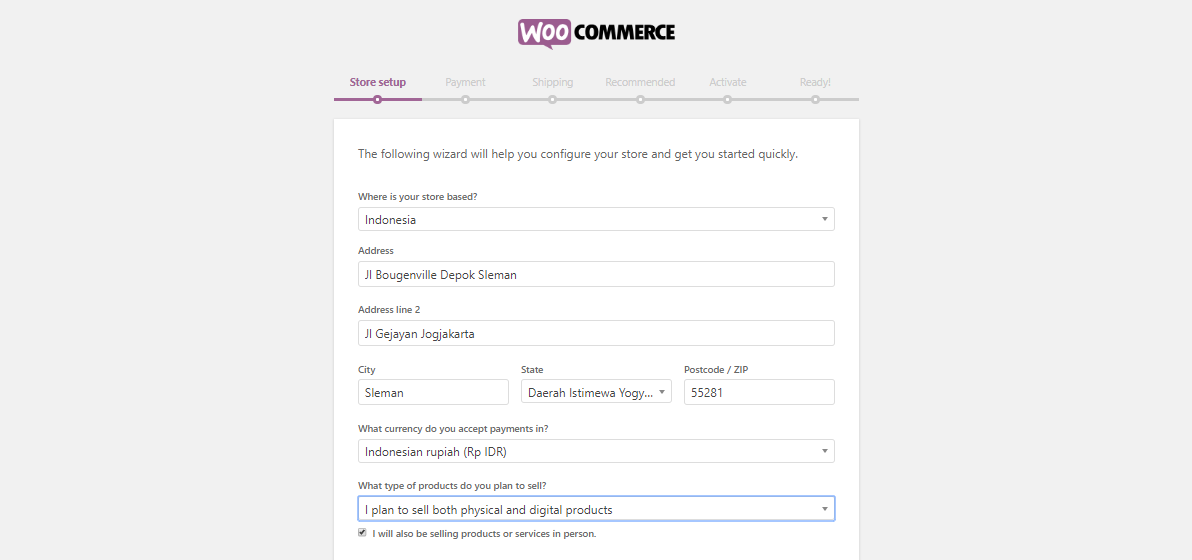Click the Store setup step marker

pyautogui.click(x=377, y=99)
